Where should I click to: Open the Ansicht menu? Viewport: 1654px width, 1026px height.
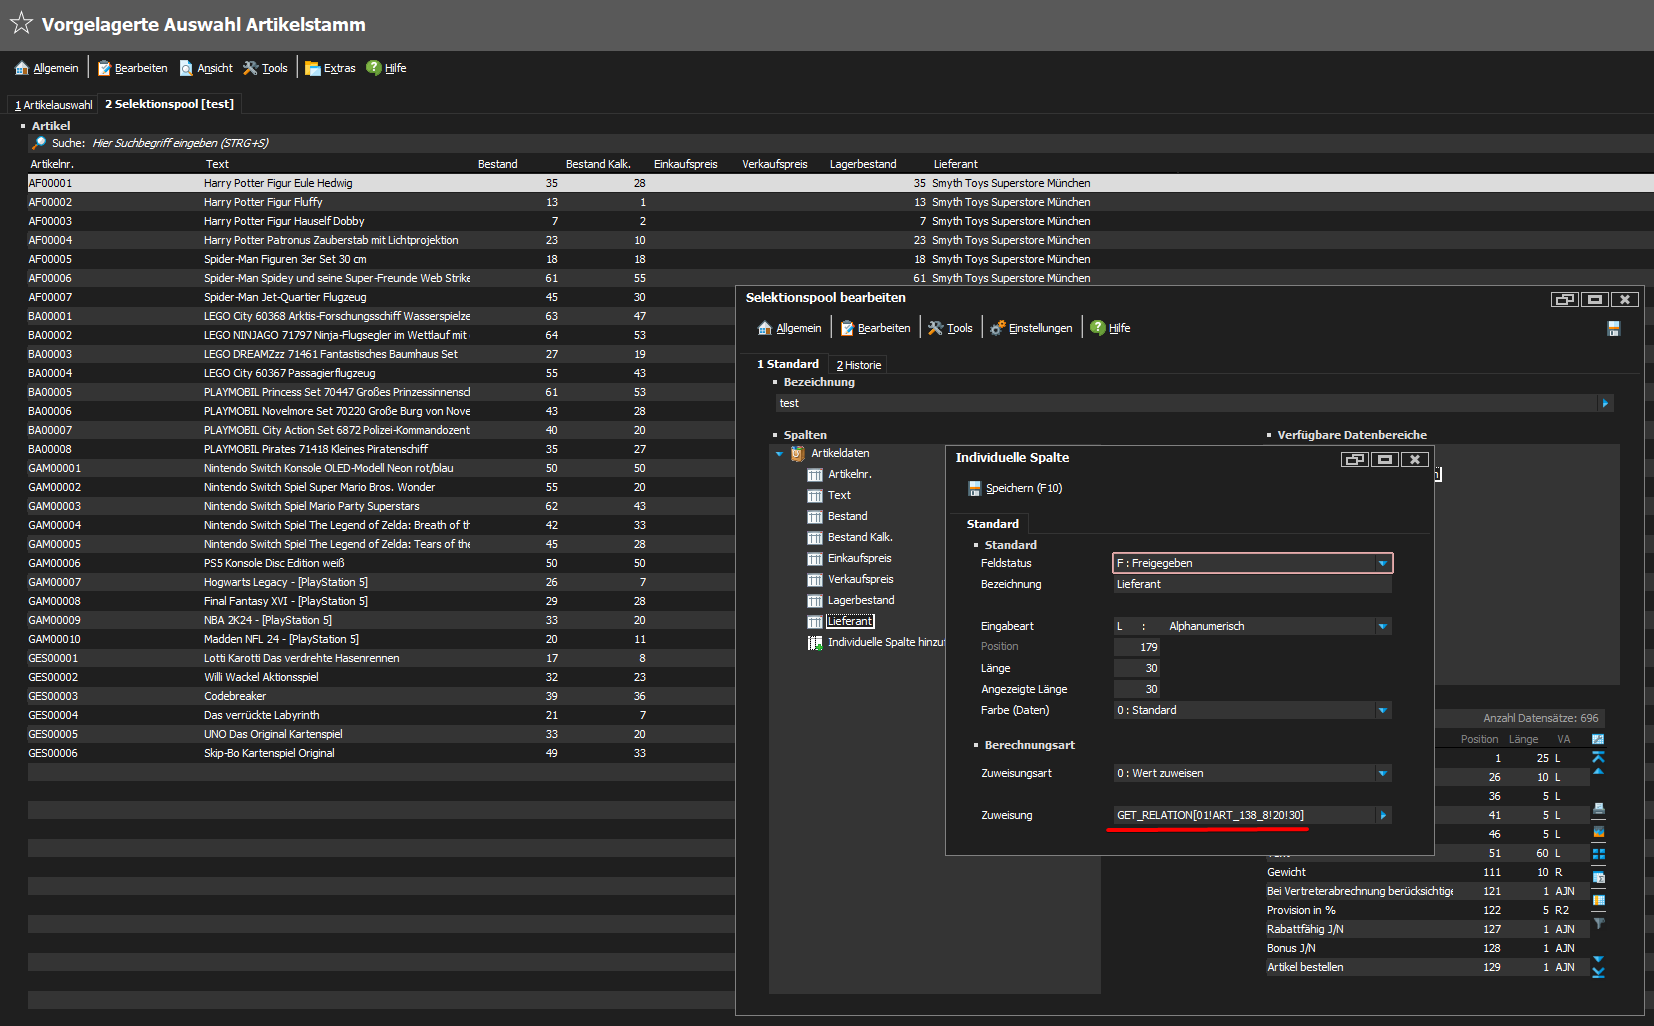coord(206,68)
